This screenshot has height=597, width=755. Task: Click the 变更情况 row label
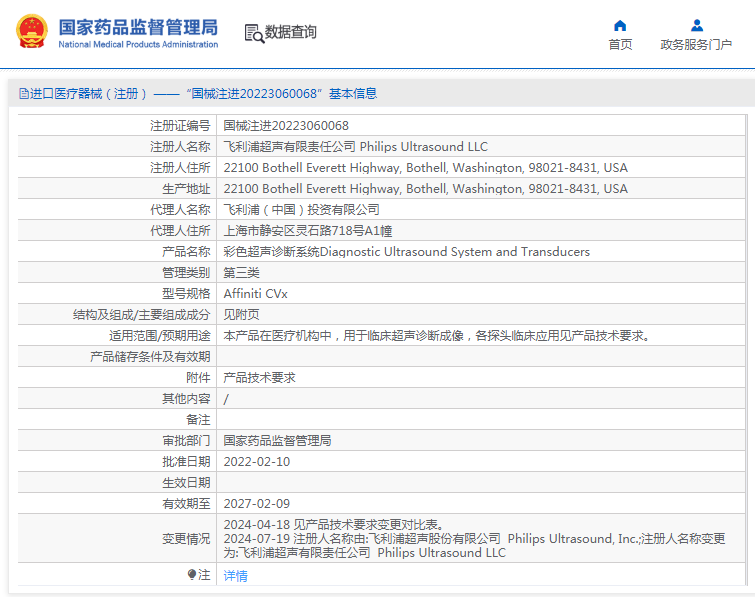[x=186, y=539]
